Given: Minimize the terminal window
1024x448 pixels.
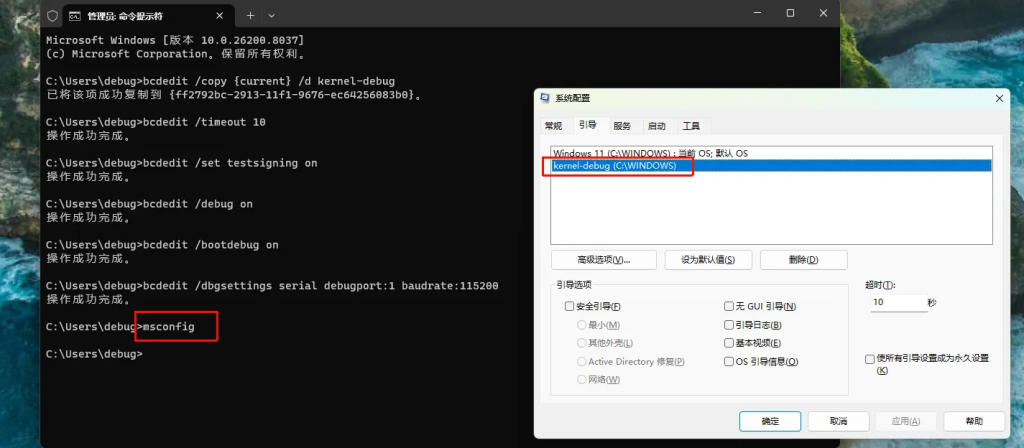Looking at the screenshot, I should click(x=758, y=13).
